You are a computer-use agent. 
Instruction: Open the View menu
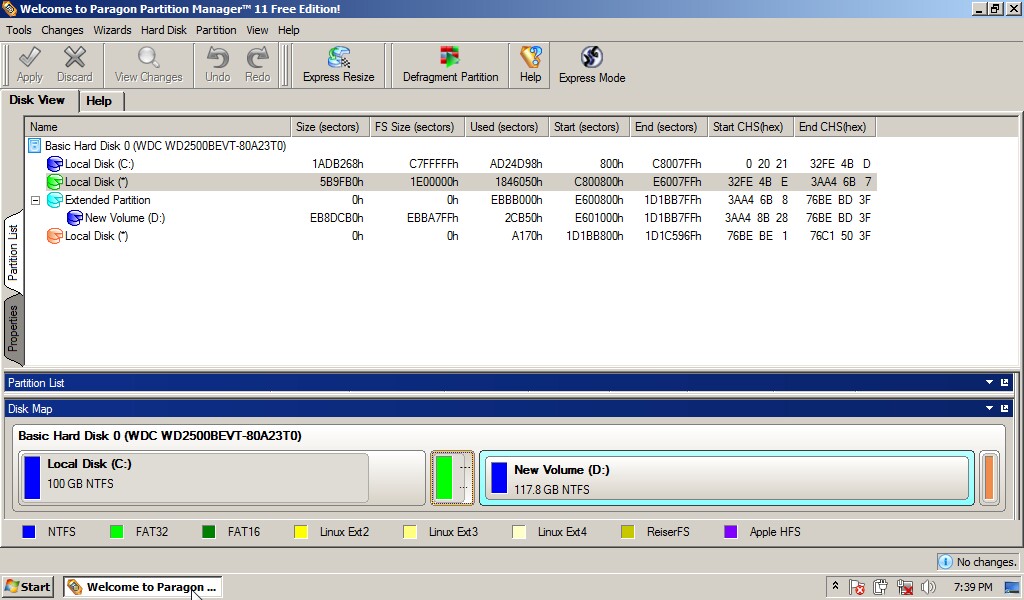click(257, 30)
